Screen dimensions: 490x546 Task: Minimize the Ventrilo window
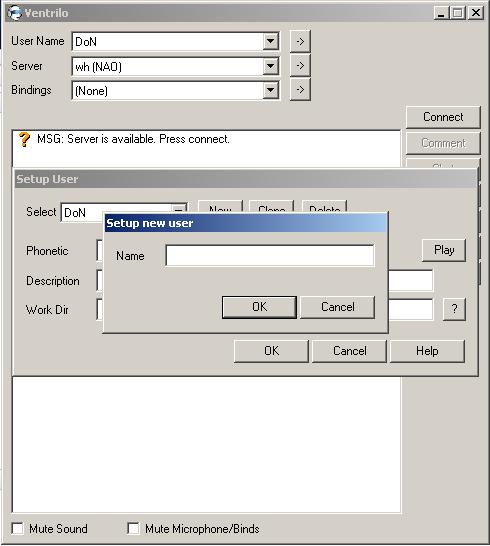[441, 13]
